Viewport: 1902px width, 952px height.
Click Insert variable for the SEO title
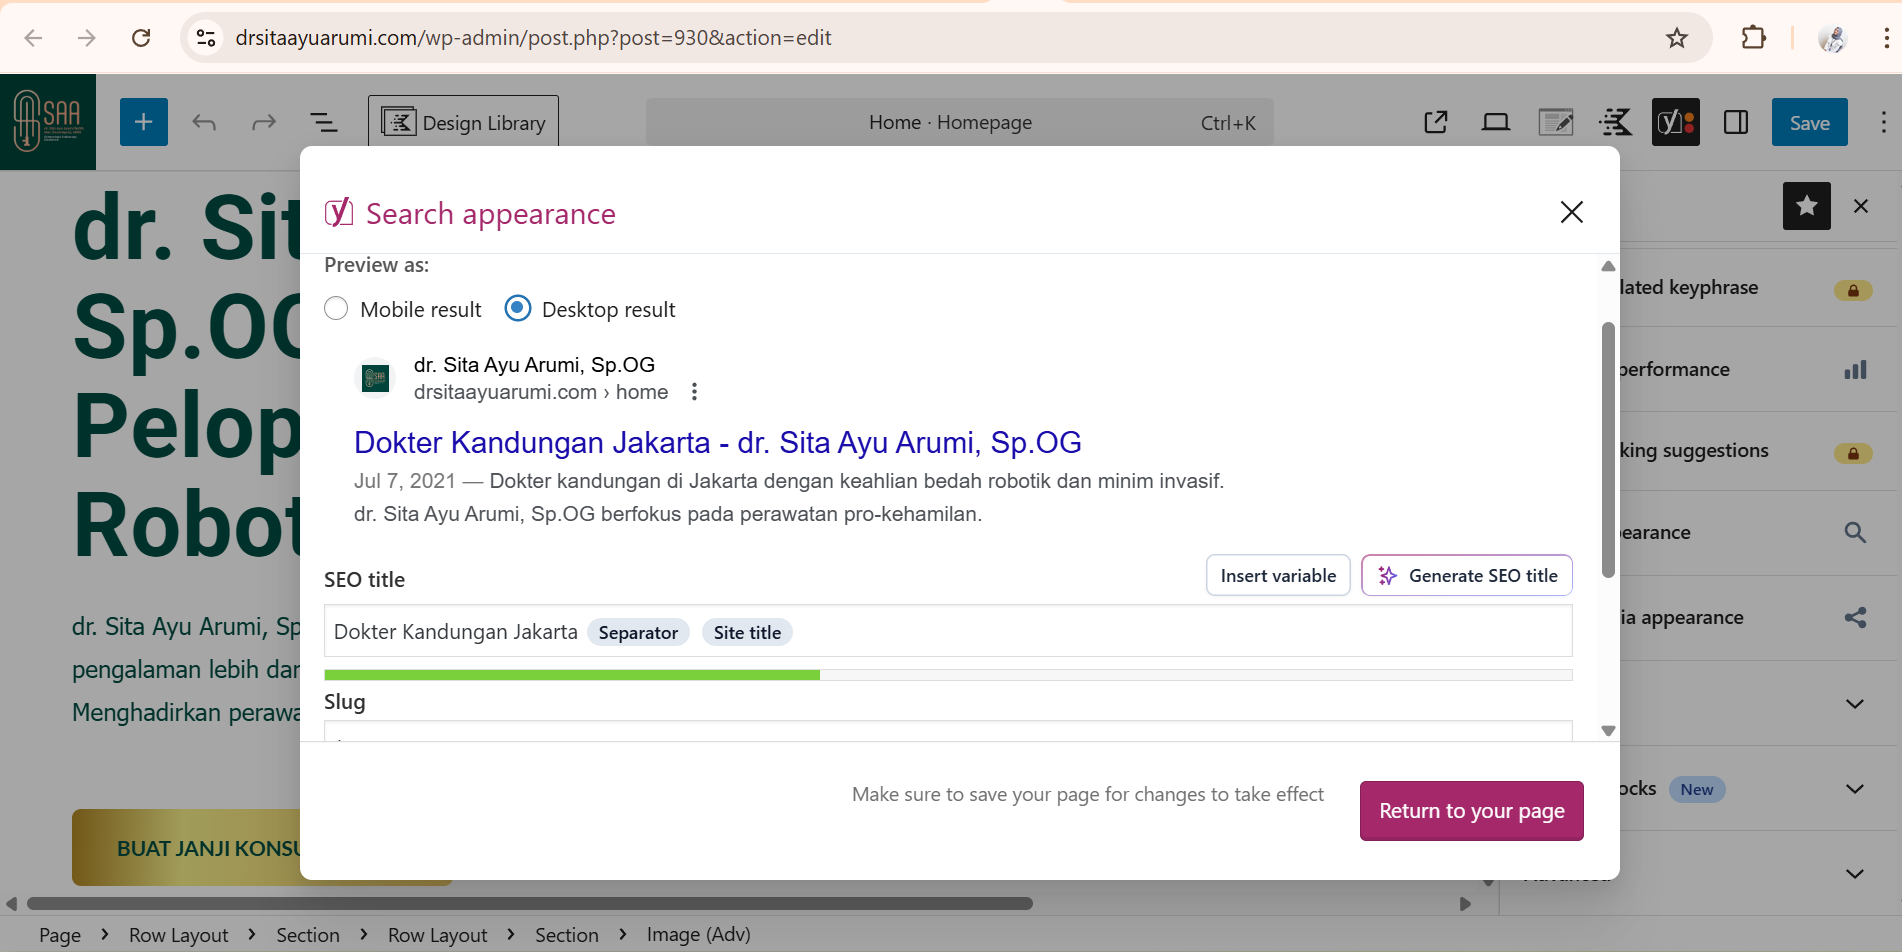point(1278,575)
